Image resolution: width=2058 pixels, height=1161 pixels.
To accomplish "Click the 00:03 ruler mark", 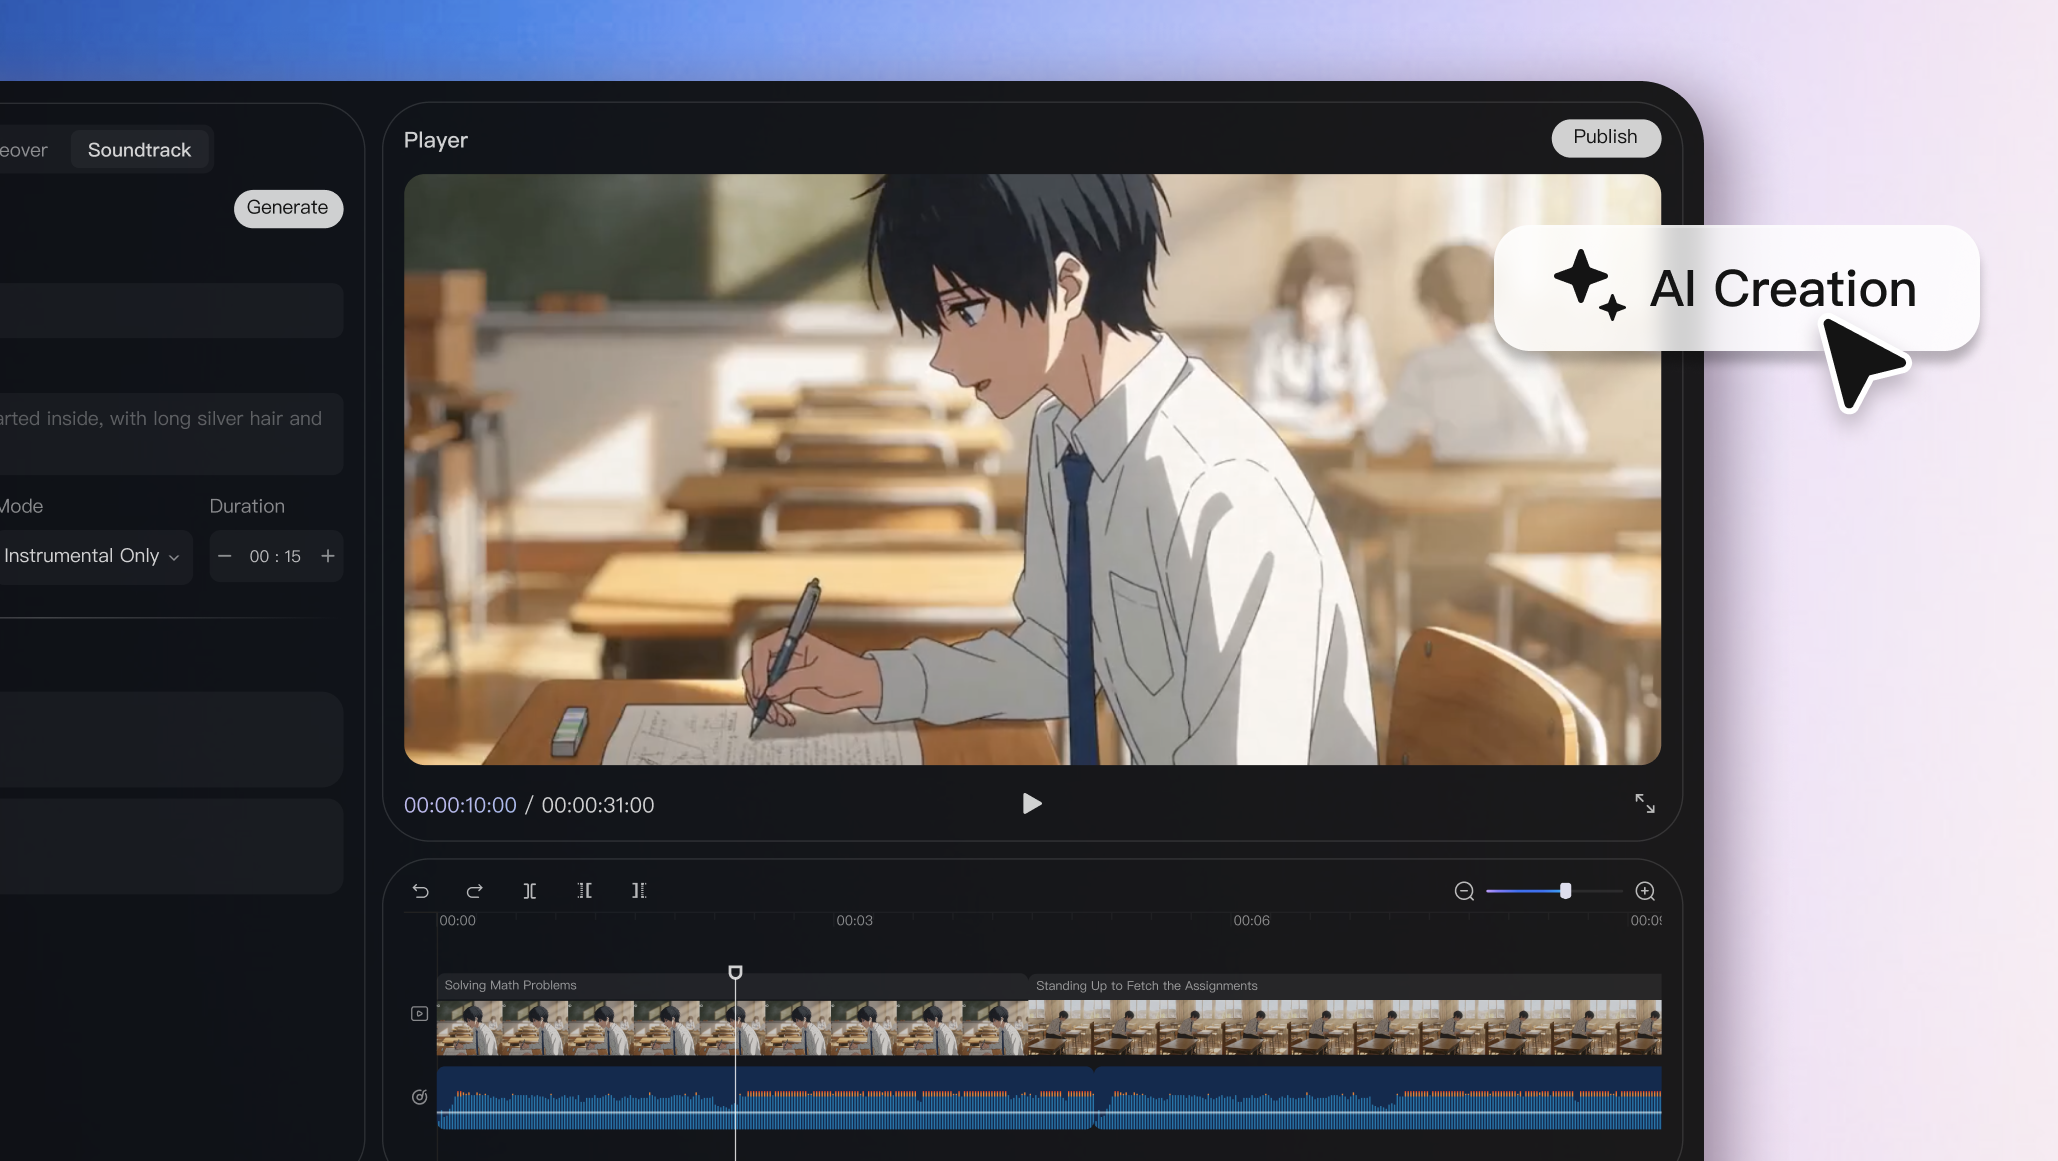I will [x=854, y=920].
